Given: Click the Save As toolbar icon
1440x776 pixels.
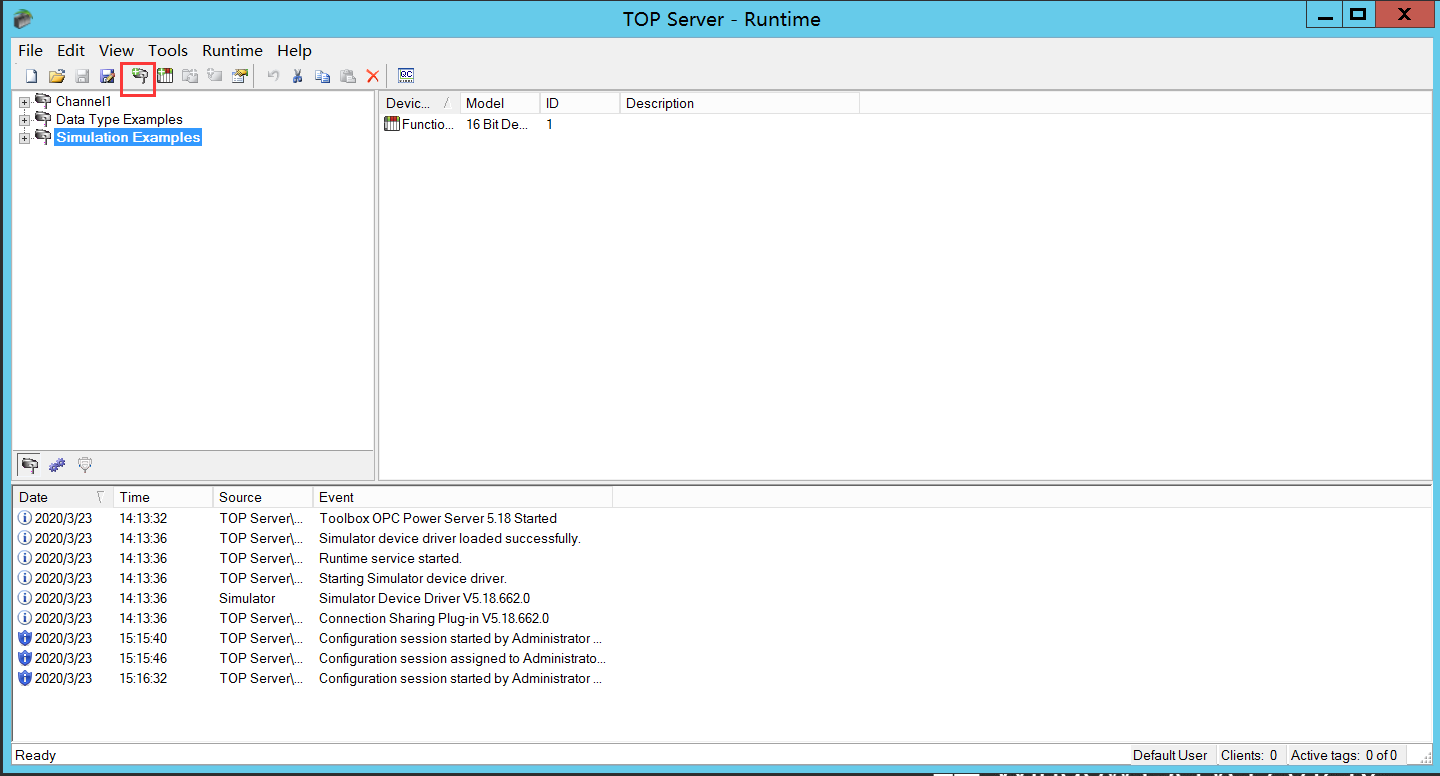Looking at the screenshot, I should [107, 76].
